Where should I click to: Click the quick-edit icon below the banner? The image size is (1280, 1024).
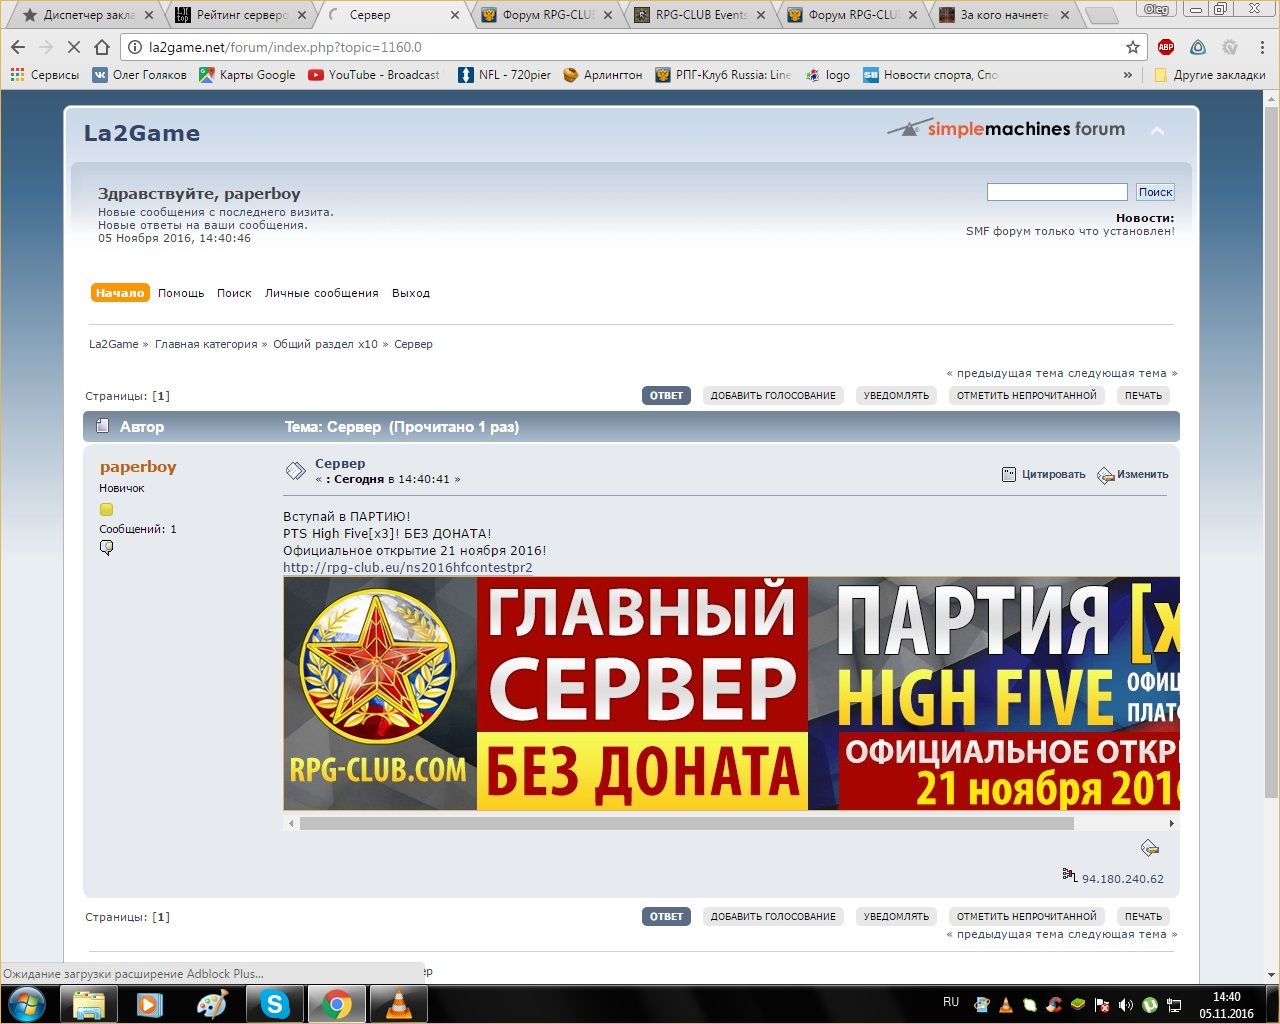[x=1150, y=849]
